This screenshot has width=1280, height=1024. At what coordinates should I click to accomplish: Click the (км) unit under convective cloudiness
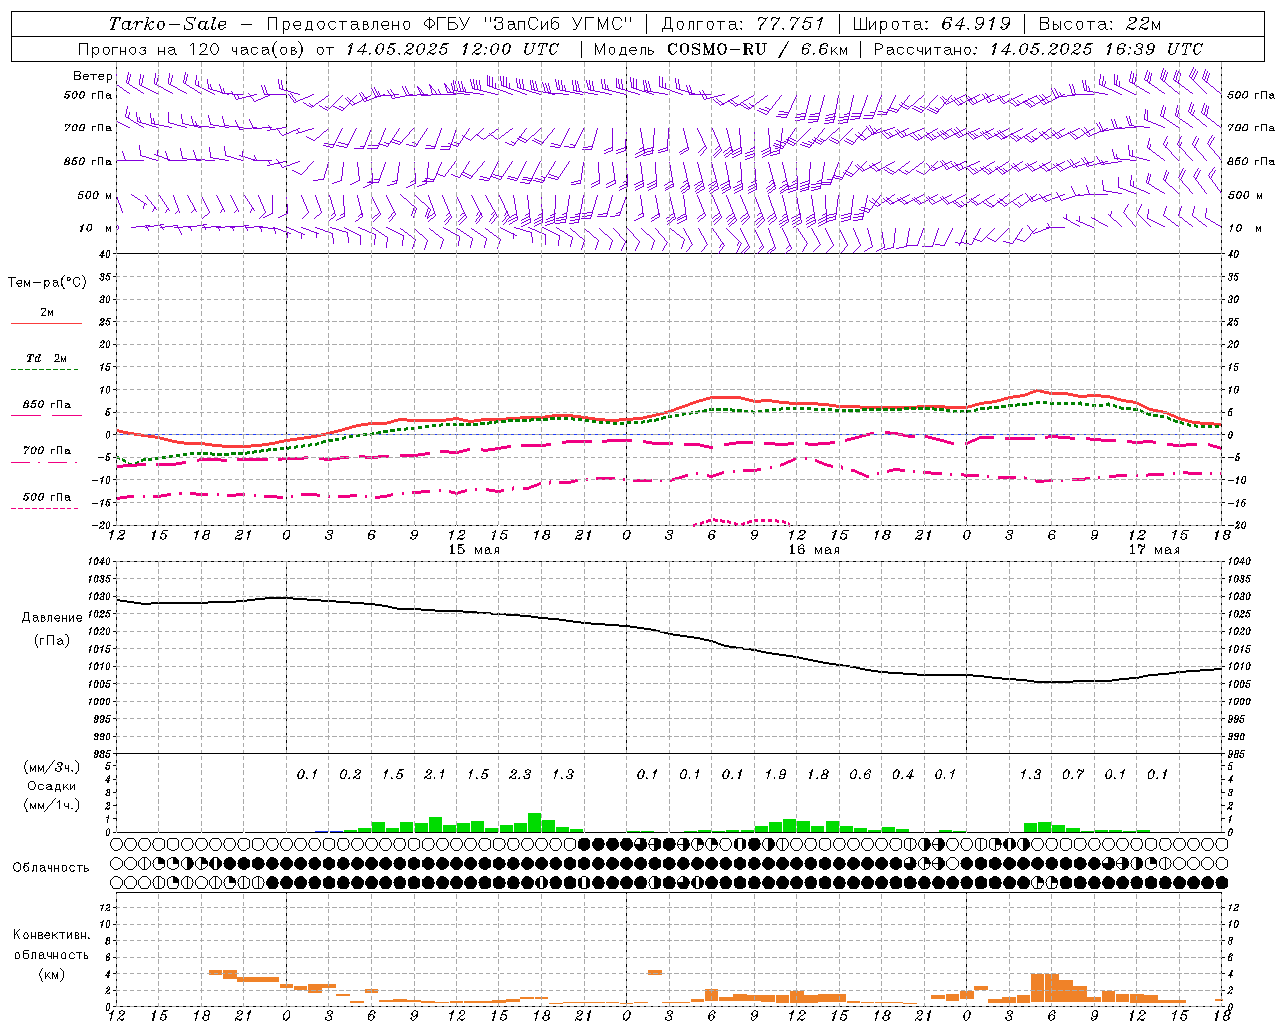52,975
